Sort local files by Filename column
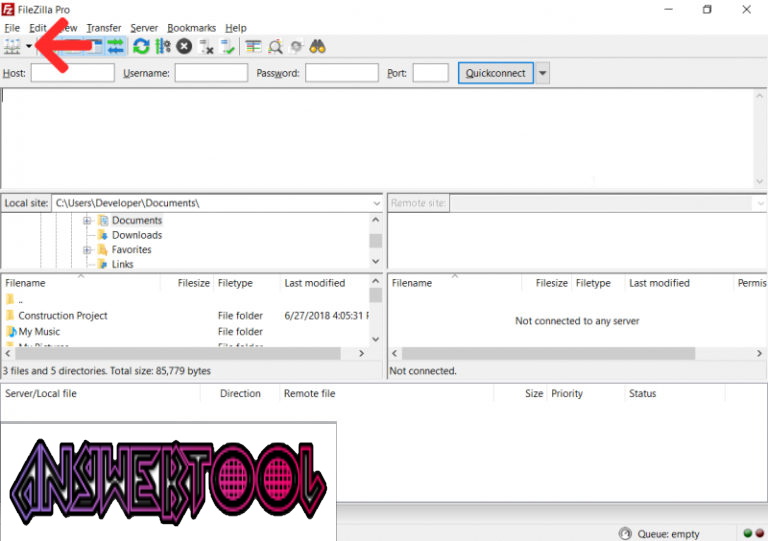The image size is (768, 541). (25, 283)
